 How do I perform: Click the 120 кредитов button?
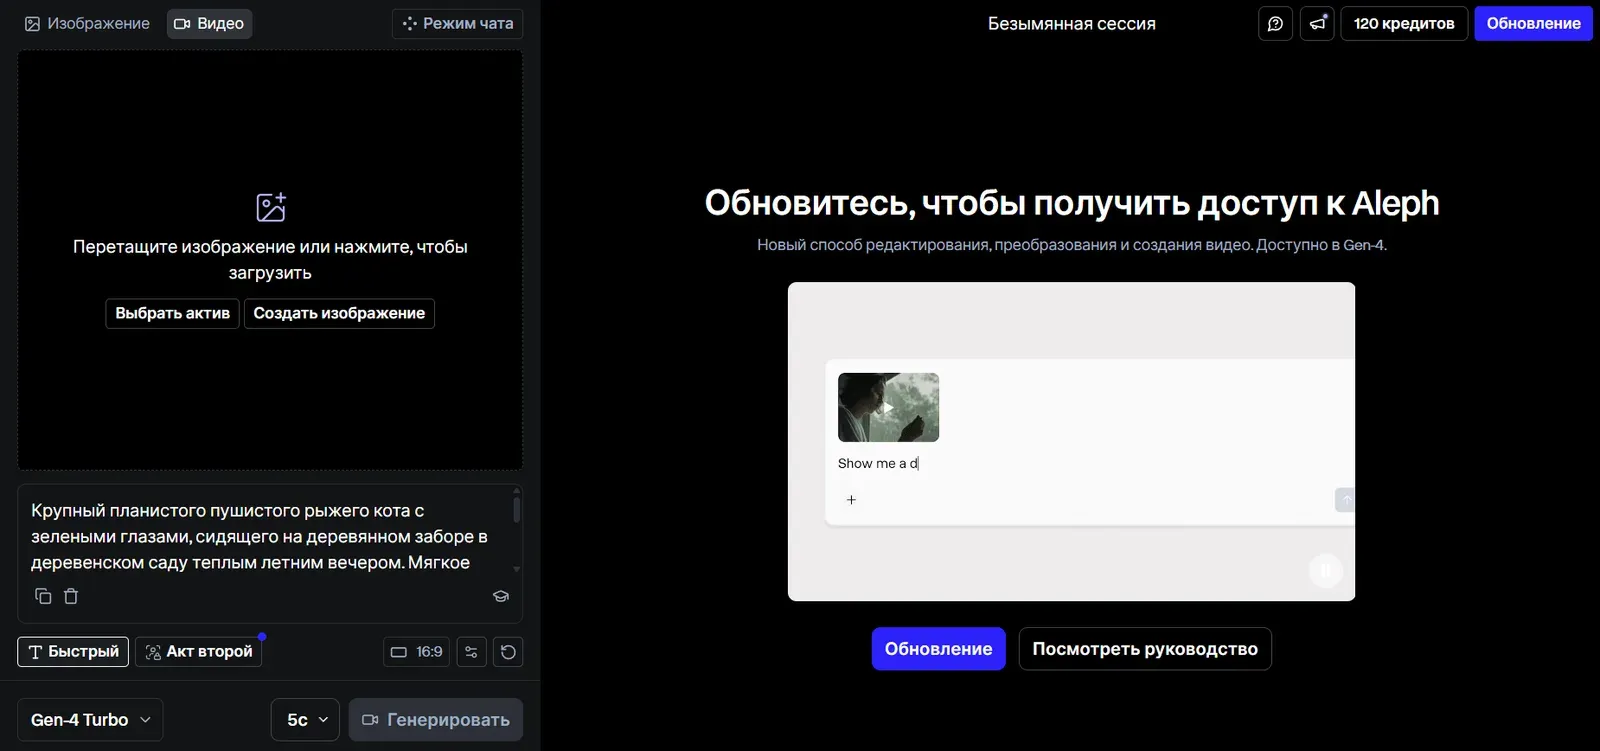coord(1404,23)
